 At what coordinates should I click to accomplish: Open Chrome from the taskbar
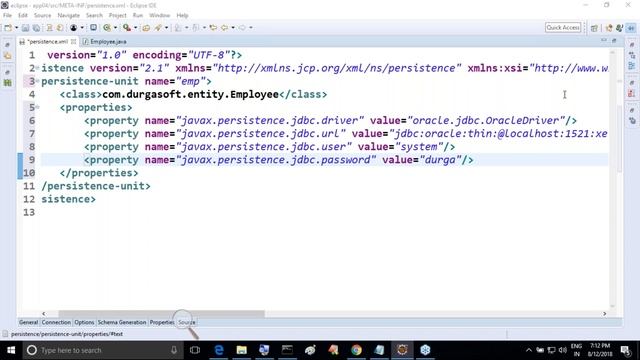tap(356, 350)
